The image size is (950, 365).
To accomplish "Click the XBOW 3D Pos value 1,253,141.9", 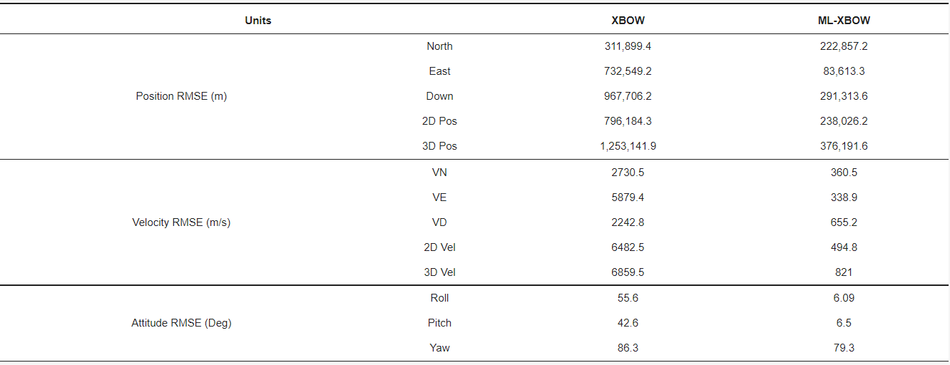I will coord(628,147).
